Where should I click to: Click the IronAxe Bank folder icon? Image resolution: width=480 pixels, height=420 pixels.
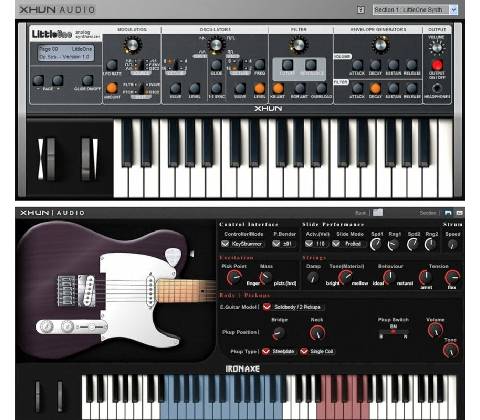point(378,213)
